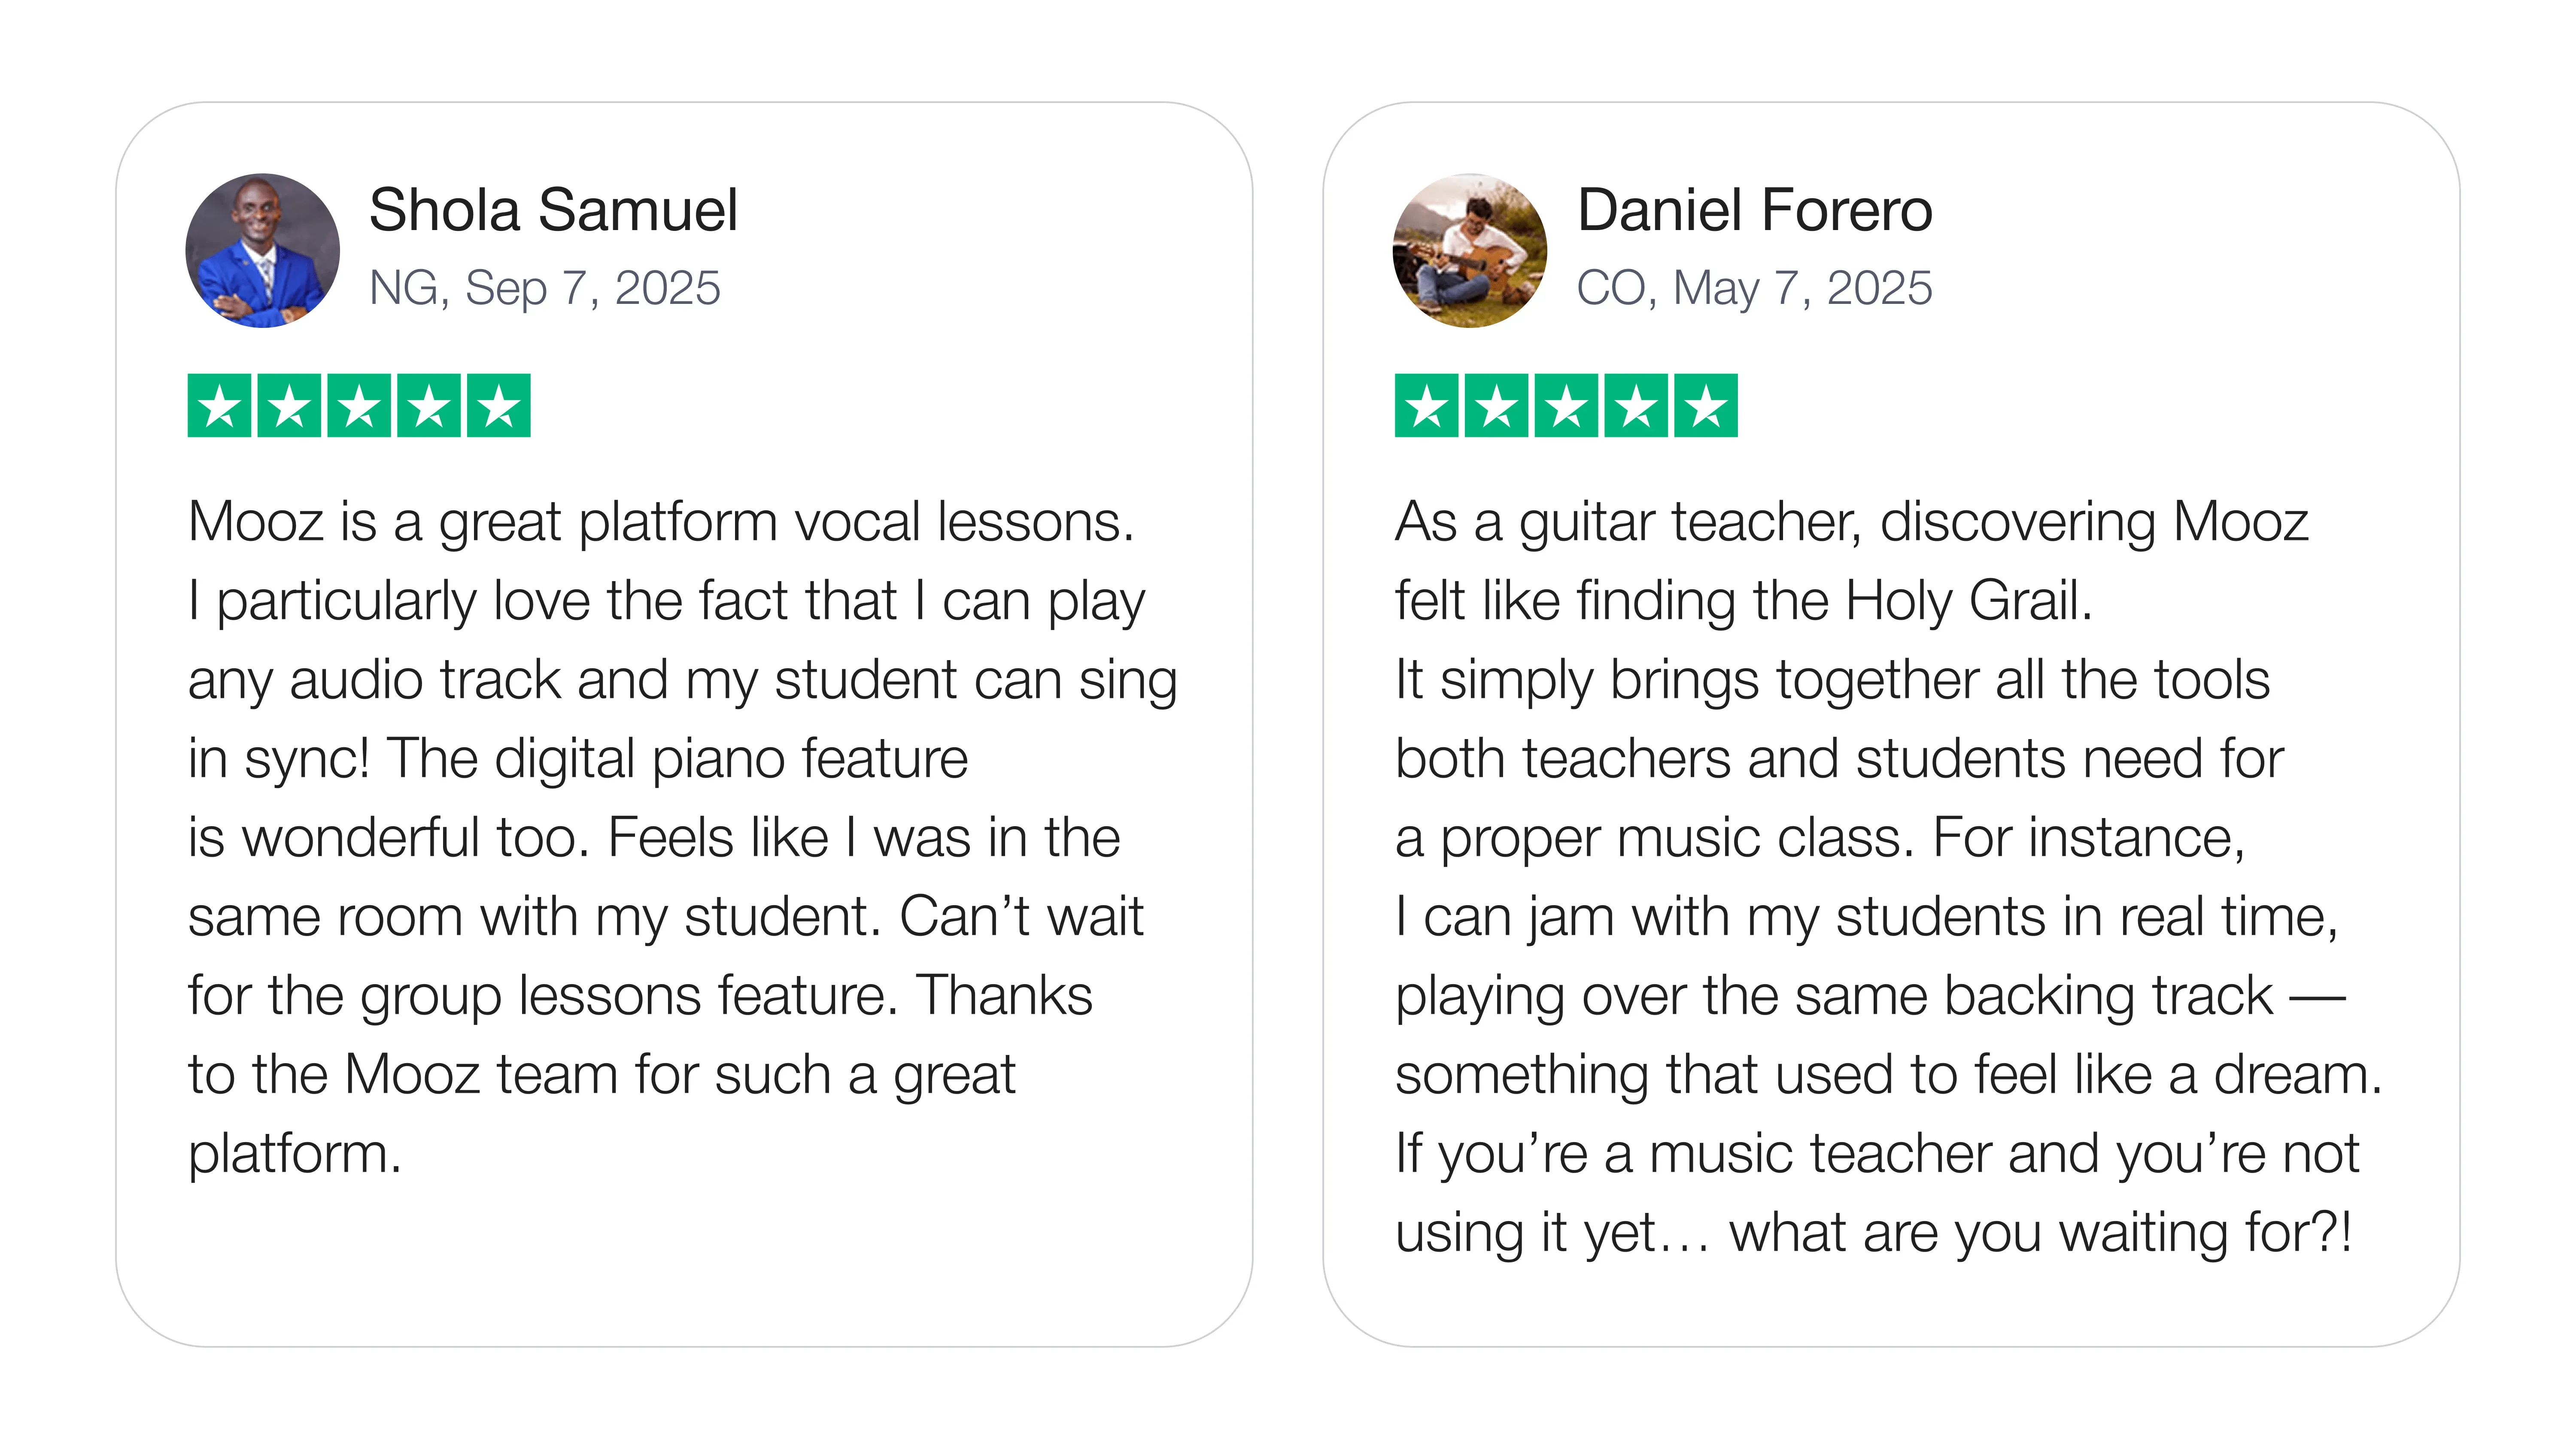Viewport: 2576px width, 1449px height.
Task: Open Shola Samuel's profile photo
Action: click(262, 250)
